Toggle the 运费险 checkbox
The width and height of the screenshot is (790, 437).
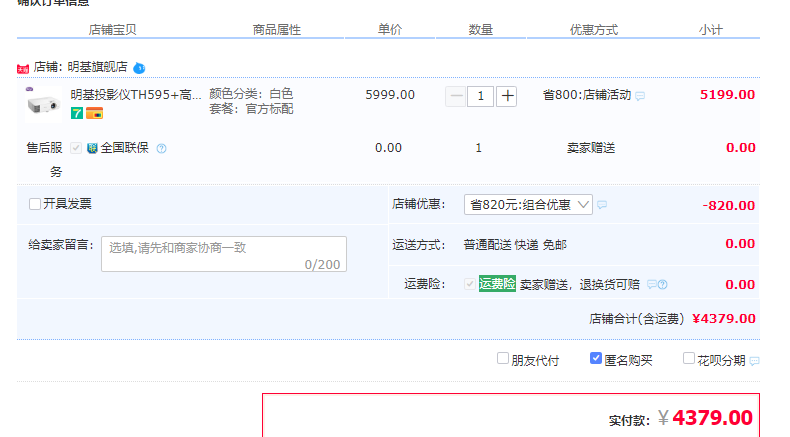coord(469,284)
